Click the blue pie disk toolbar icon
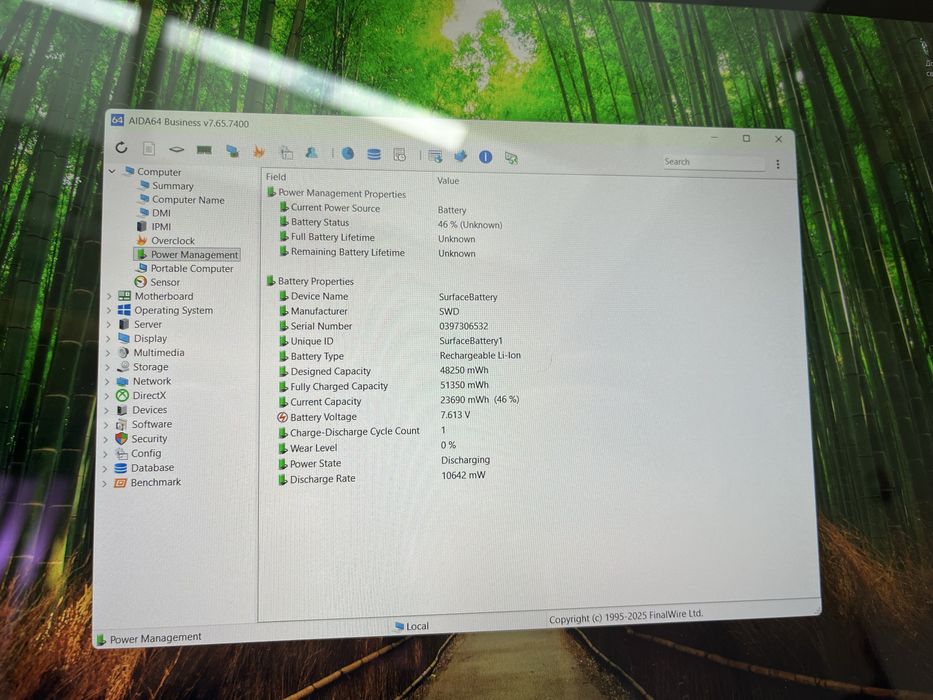The image size is (933, 700). [x=347, y=154]
